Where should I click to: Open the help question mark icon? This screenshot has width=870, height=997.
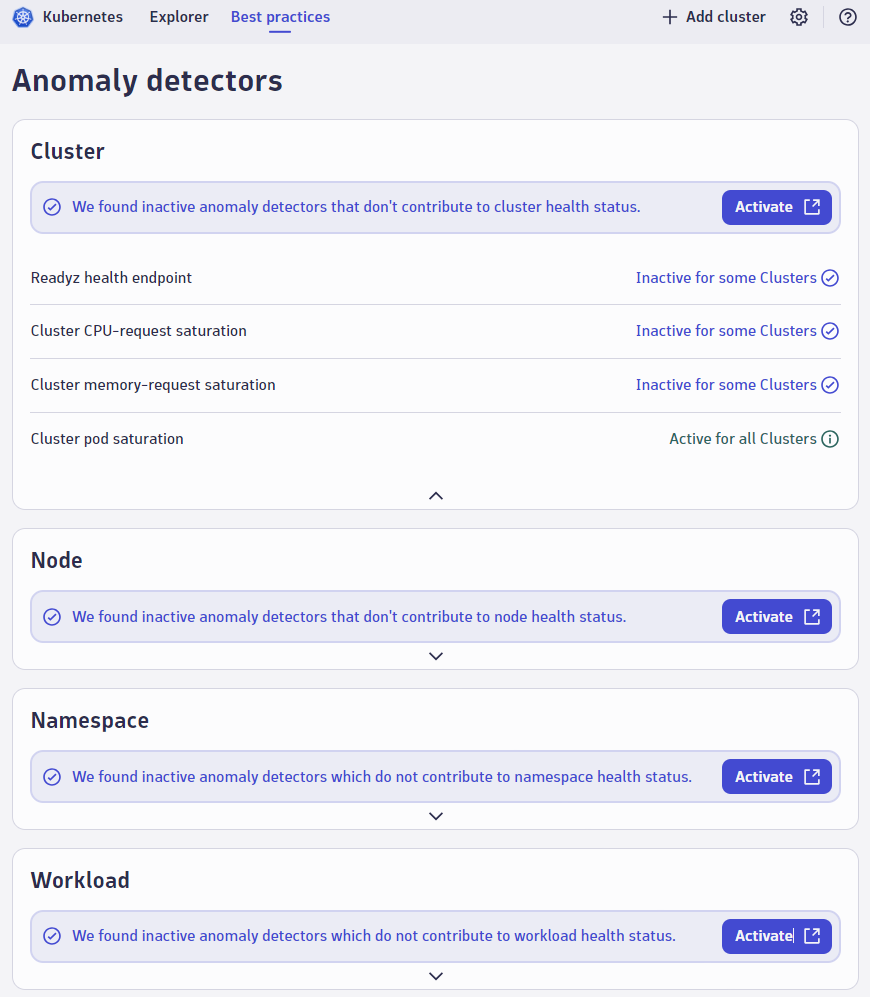848,17
